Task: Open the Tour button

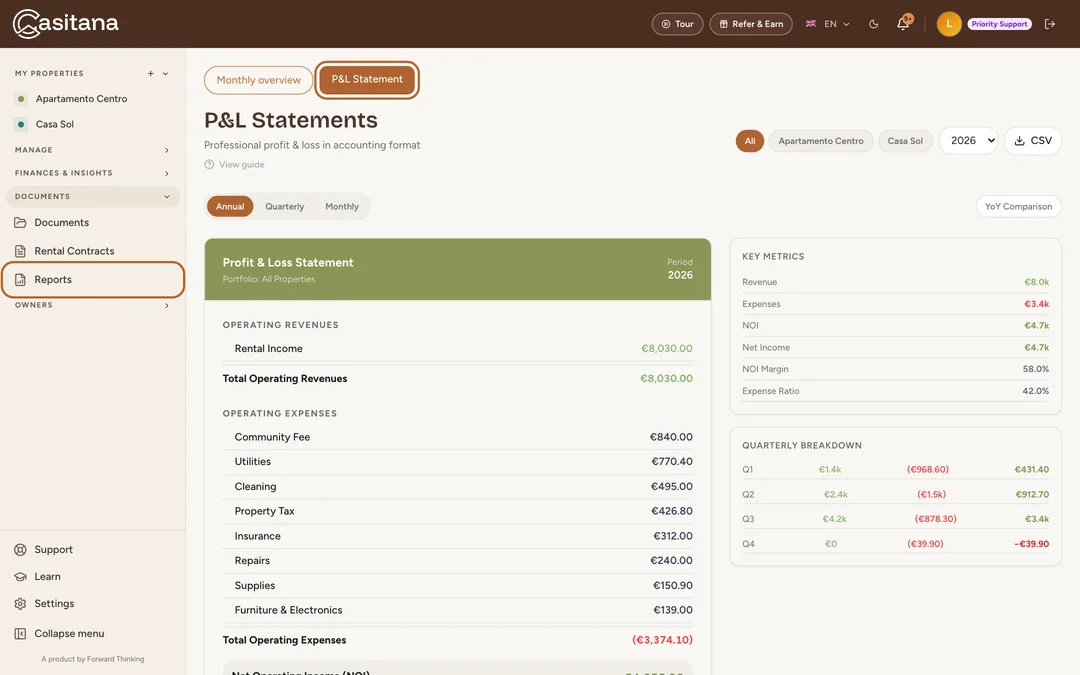Action: pos(677,24)
